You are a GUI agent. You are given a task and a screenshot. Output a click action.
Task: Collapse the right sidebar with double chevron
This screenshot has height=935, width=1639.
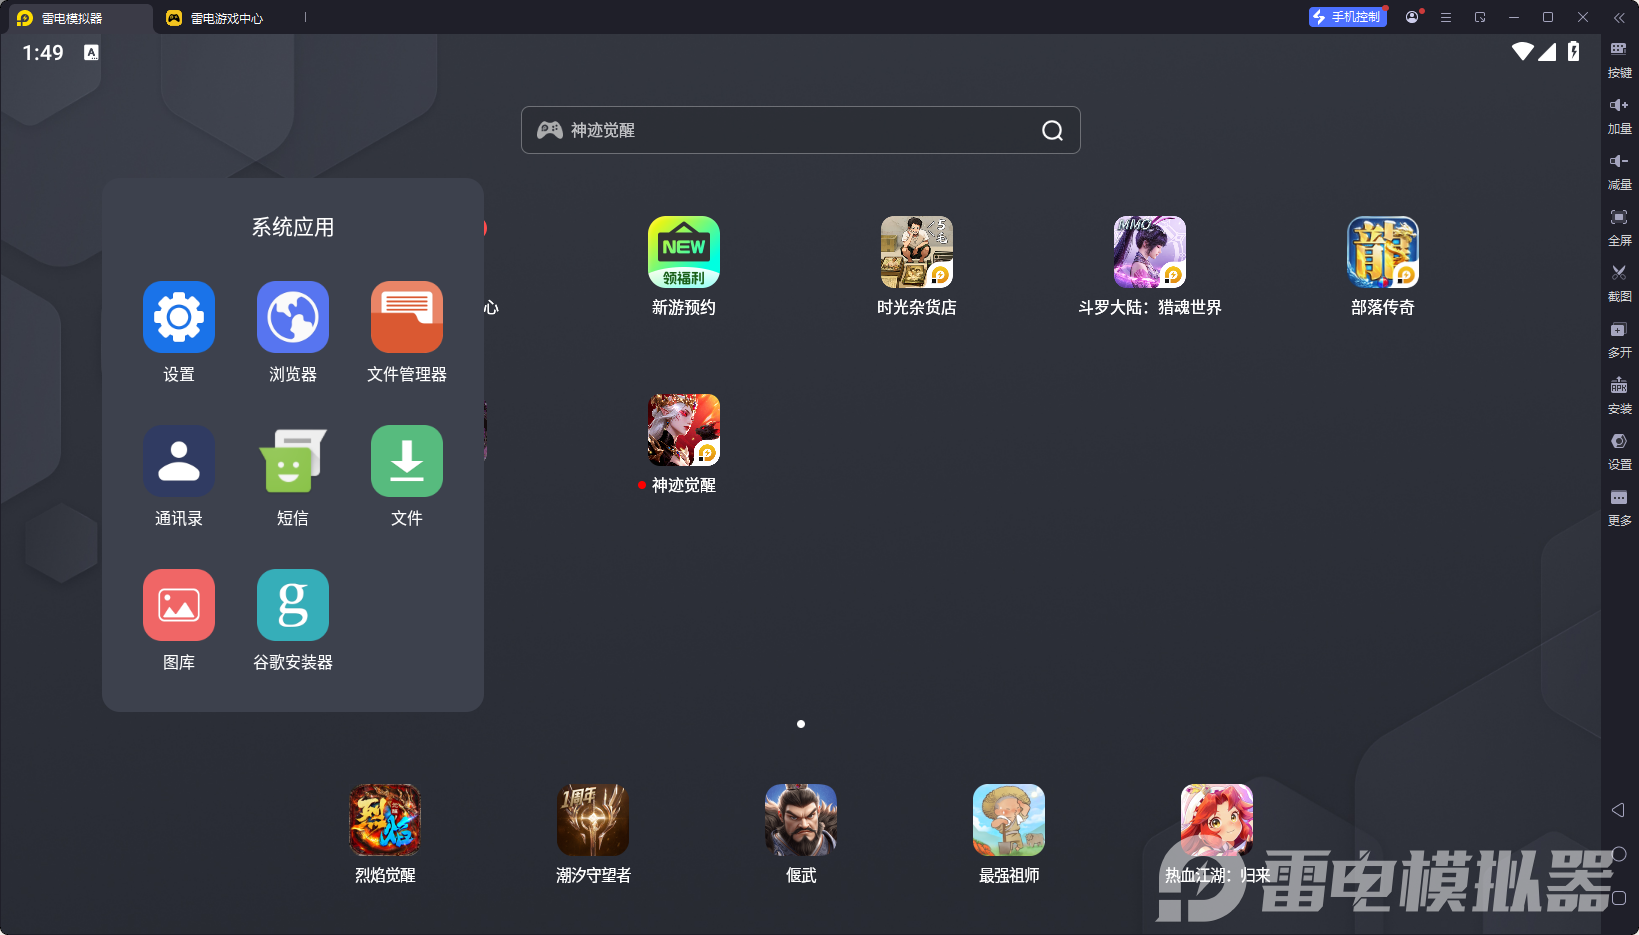(x=1619, y=17)
